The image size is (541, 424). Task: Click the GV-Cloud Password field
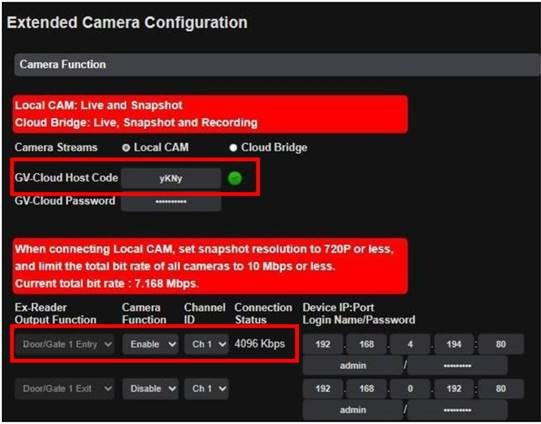coord(171,201)
